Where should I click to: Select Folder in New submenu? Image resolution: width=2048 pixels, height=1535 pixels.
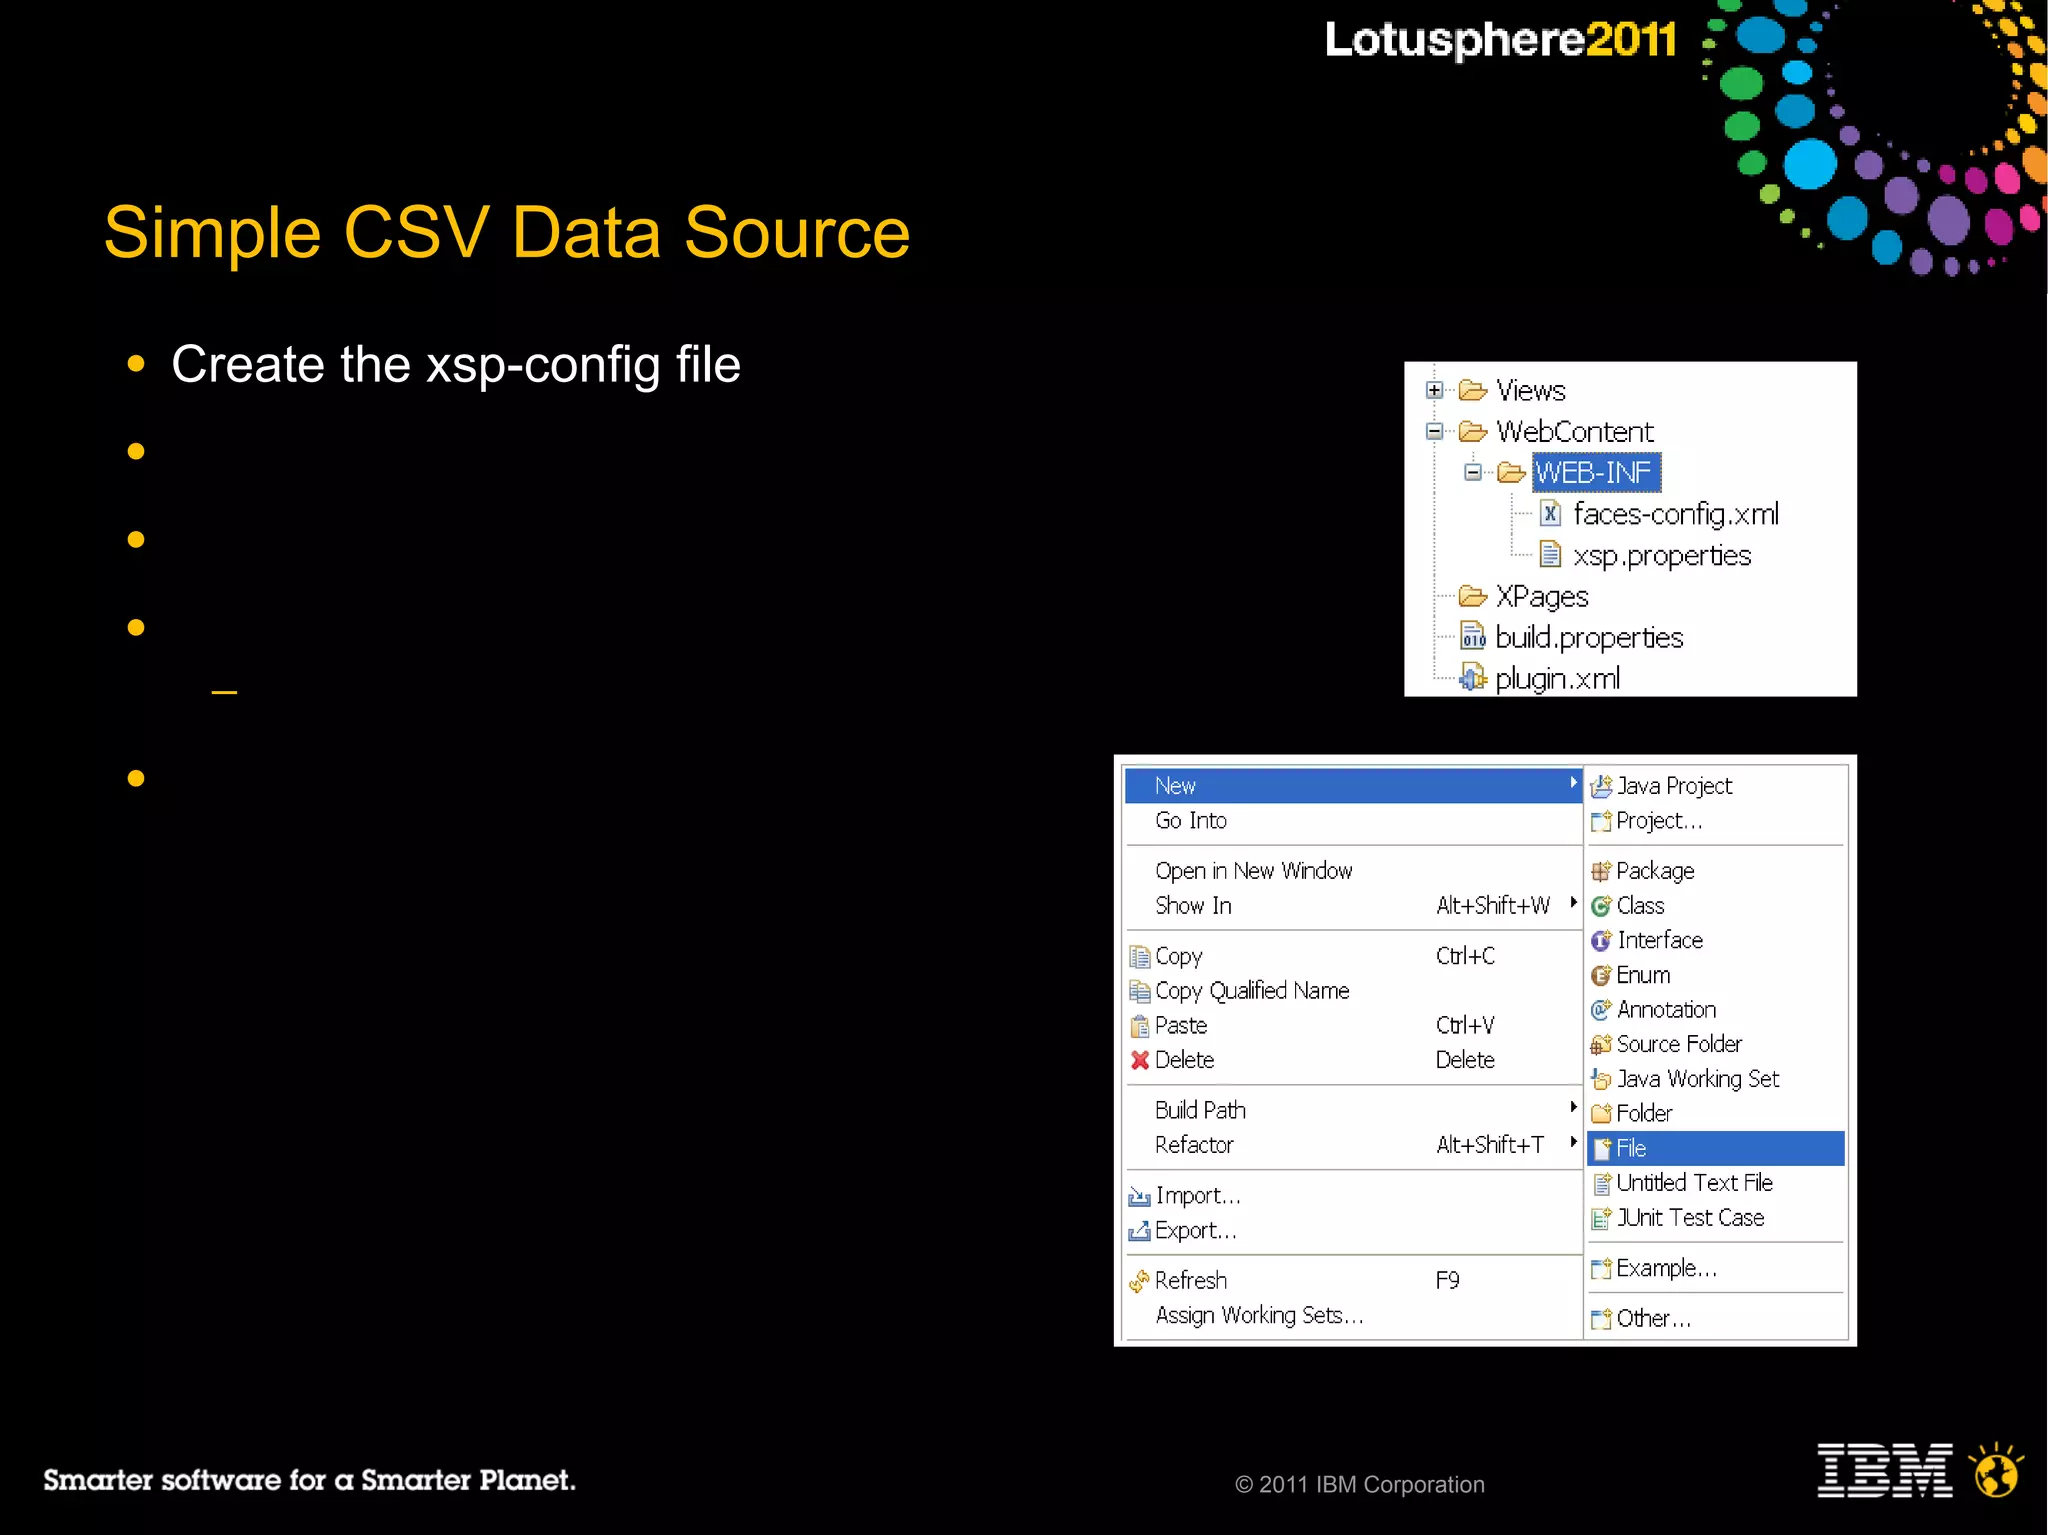pyautogui.click(x=1716, y=1113)
